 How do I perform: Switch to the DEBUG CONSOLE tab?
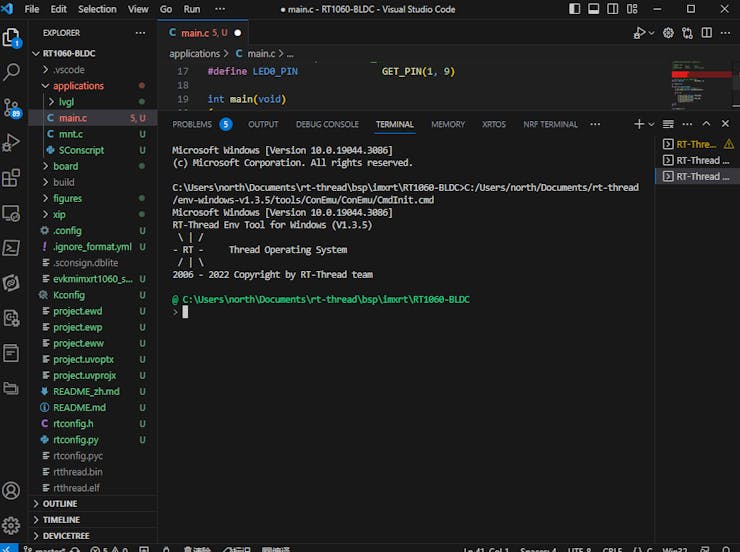tap(327, 125)
